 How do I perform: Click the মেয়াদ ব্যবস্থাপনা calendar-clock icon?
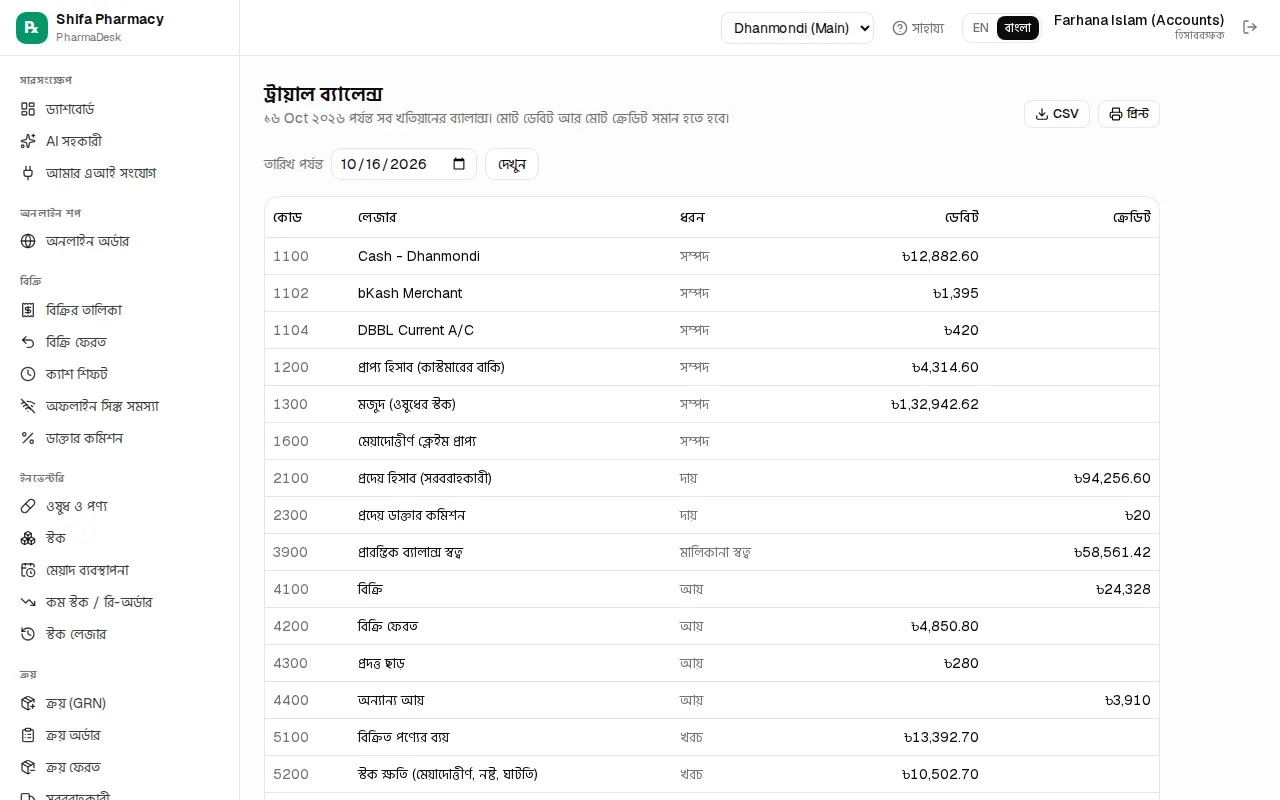(x=28, y=570)
